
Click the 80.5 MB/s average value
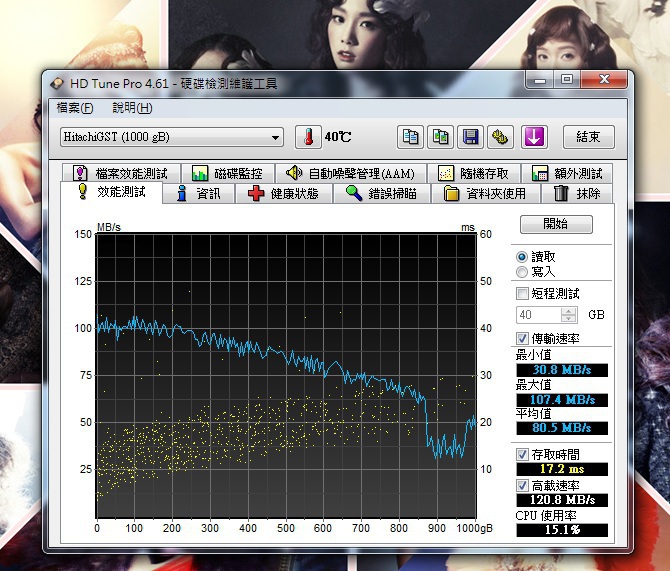coord(562,428)
